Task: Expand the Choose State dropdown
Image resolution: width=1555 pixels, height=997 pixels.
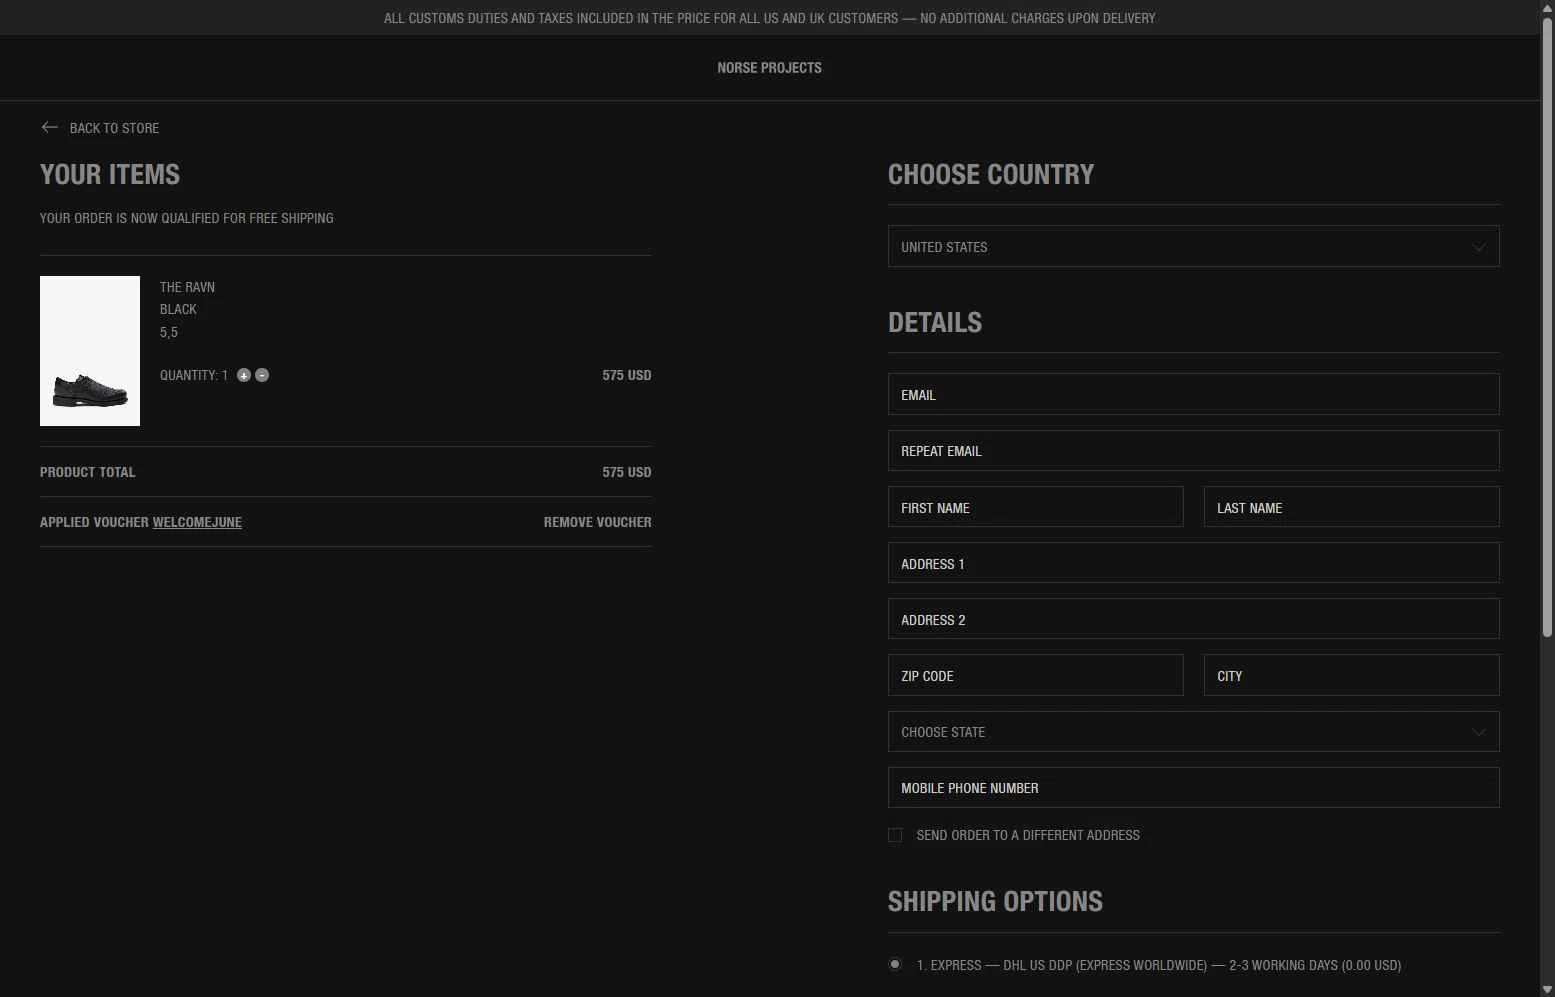Action: click(x=1193, y=732)
